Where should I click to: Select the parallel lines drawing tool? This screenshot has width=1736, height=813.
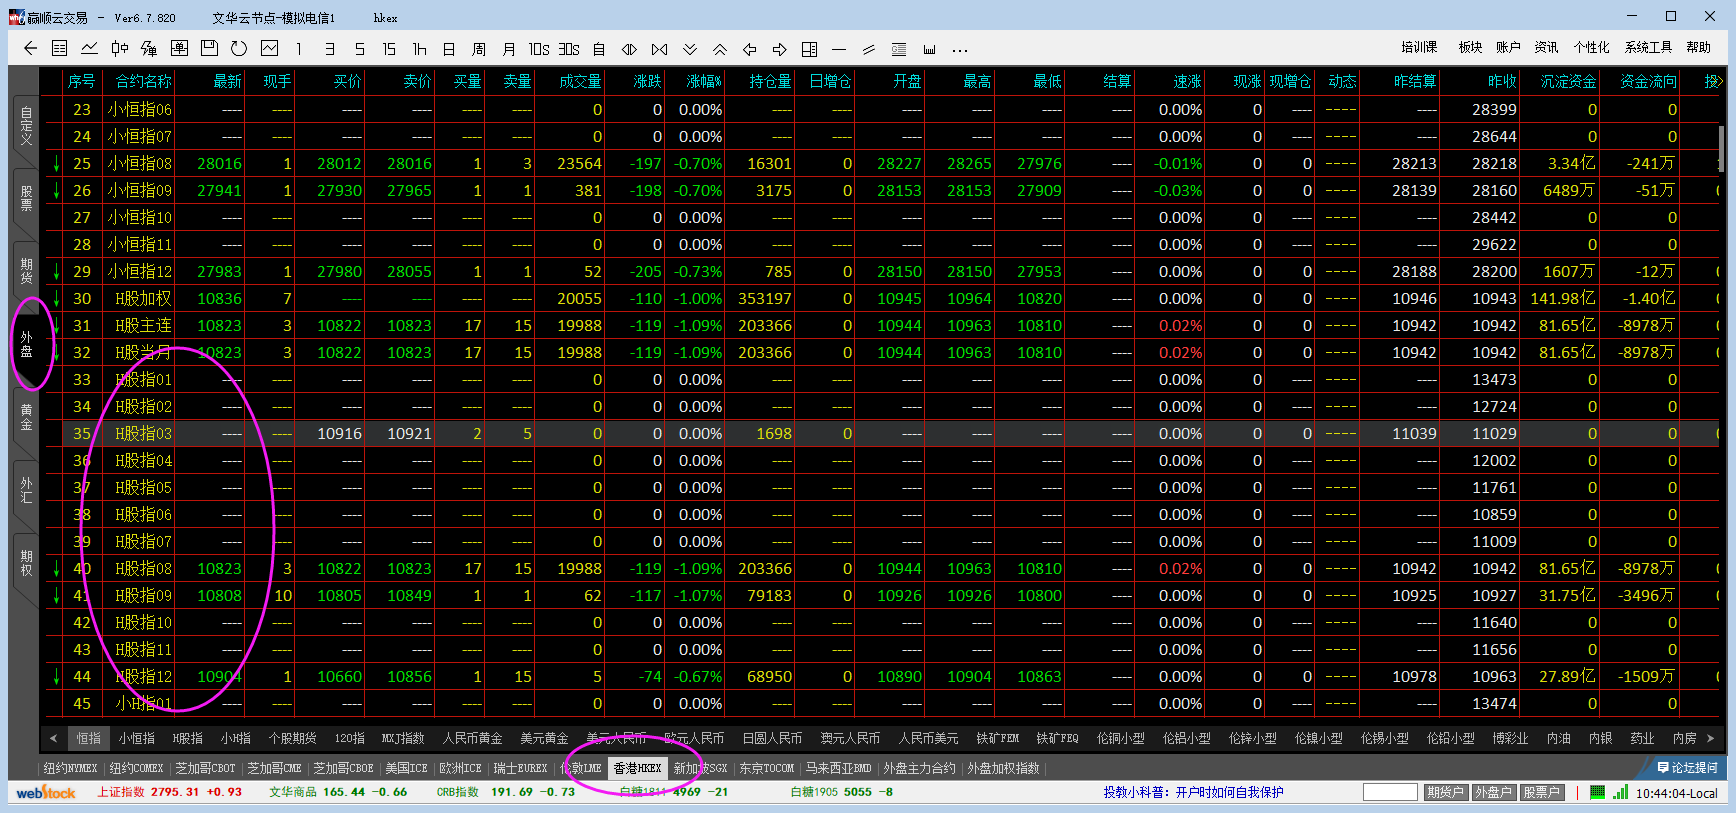point(869,48)
